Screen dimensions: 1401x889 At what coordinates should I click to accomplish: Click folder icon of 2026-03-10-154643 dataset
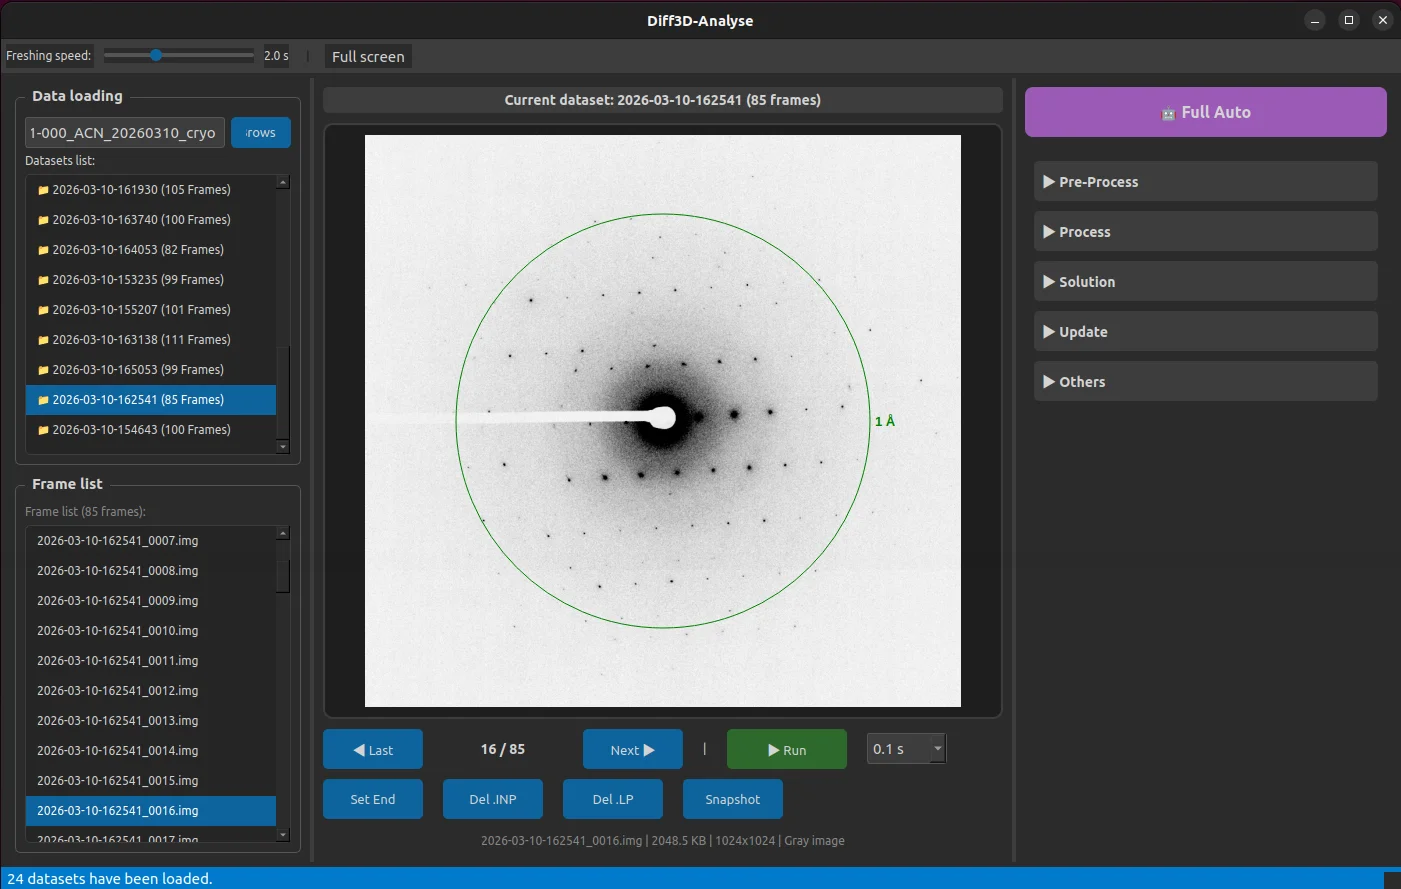coord(43,430)
